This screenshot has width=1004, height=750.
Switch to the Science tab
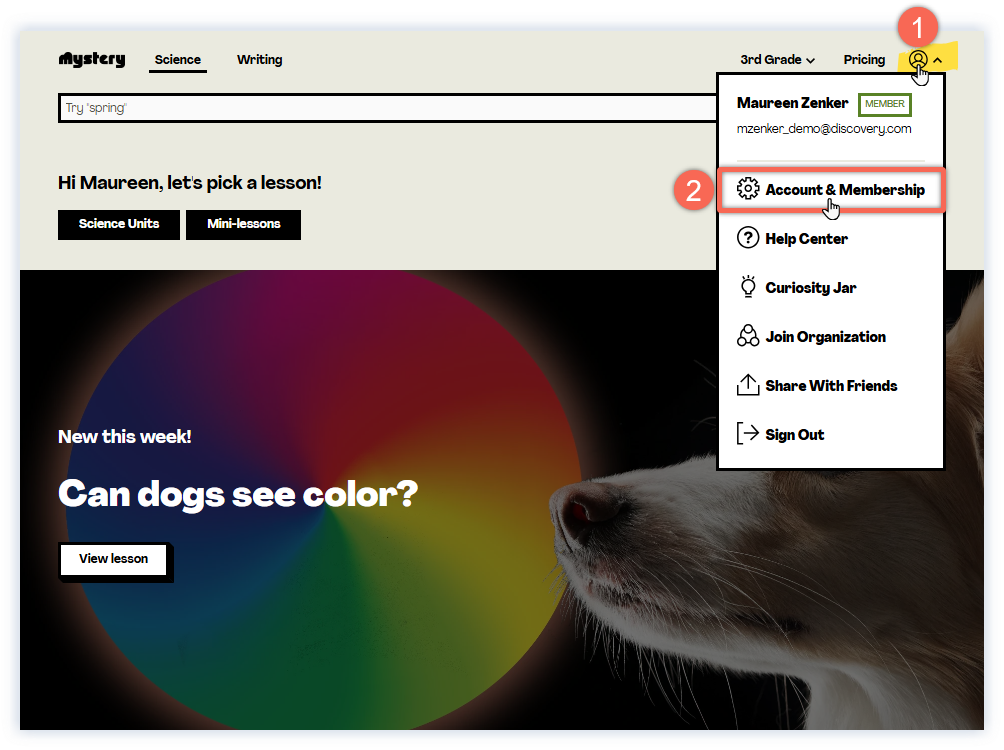177,60
